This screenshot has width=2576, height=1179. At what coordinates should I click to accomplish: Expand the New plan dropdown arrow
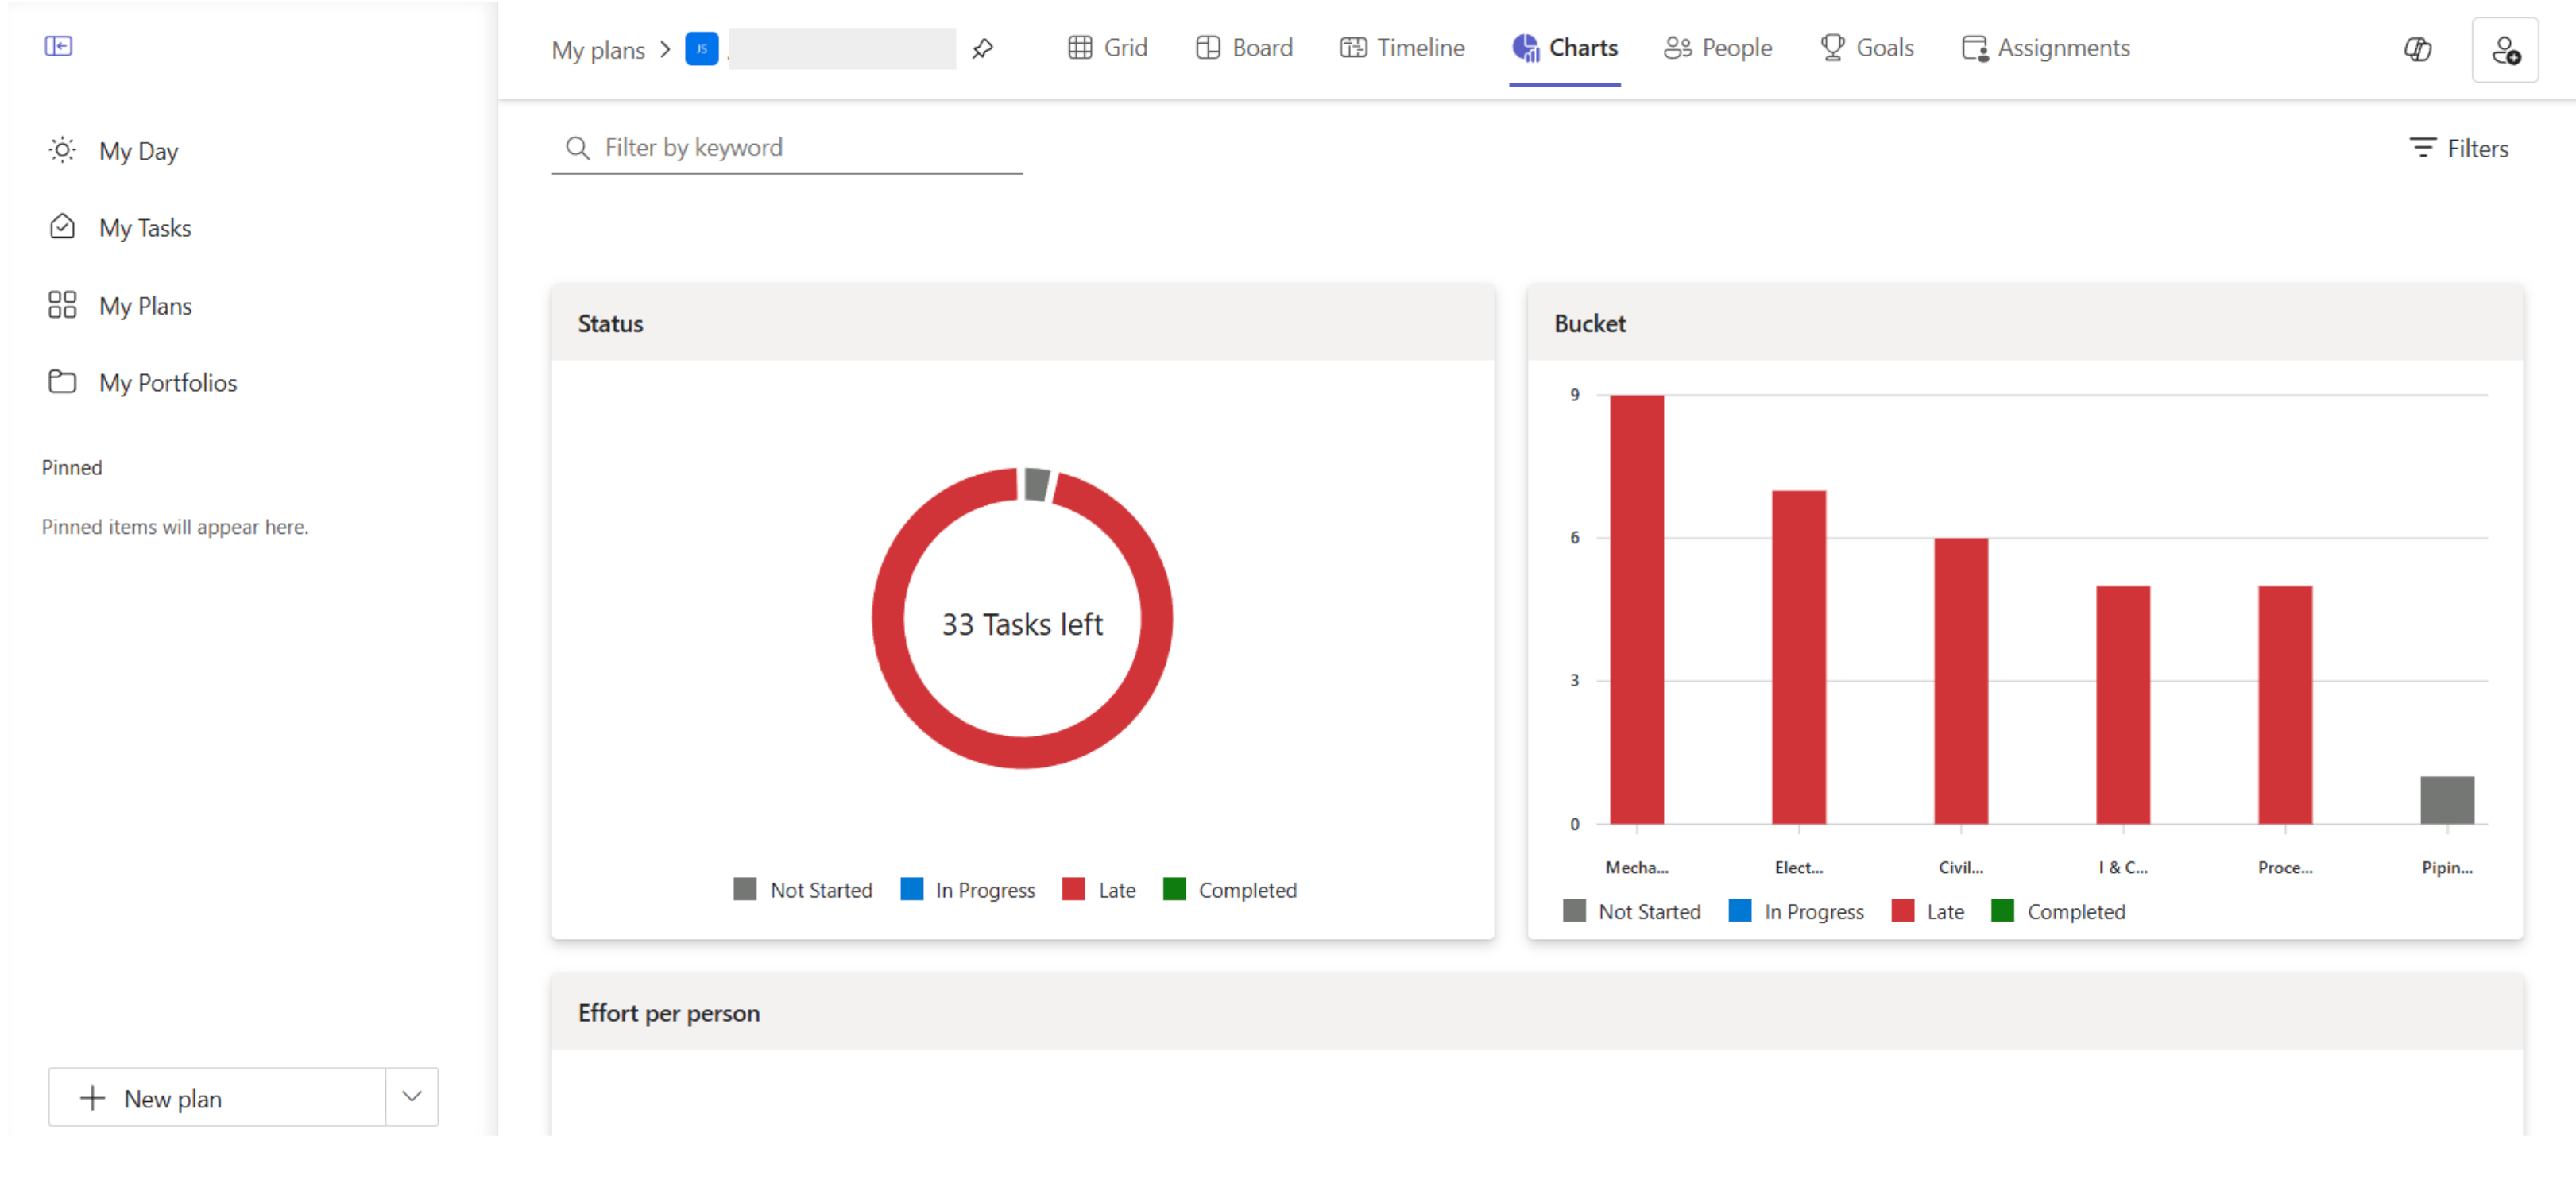pos(412,1097)
